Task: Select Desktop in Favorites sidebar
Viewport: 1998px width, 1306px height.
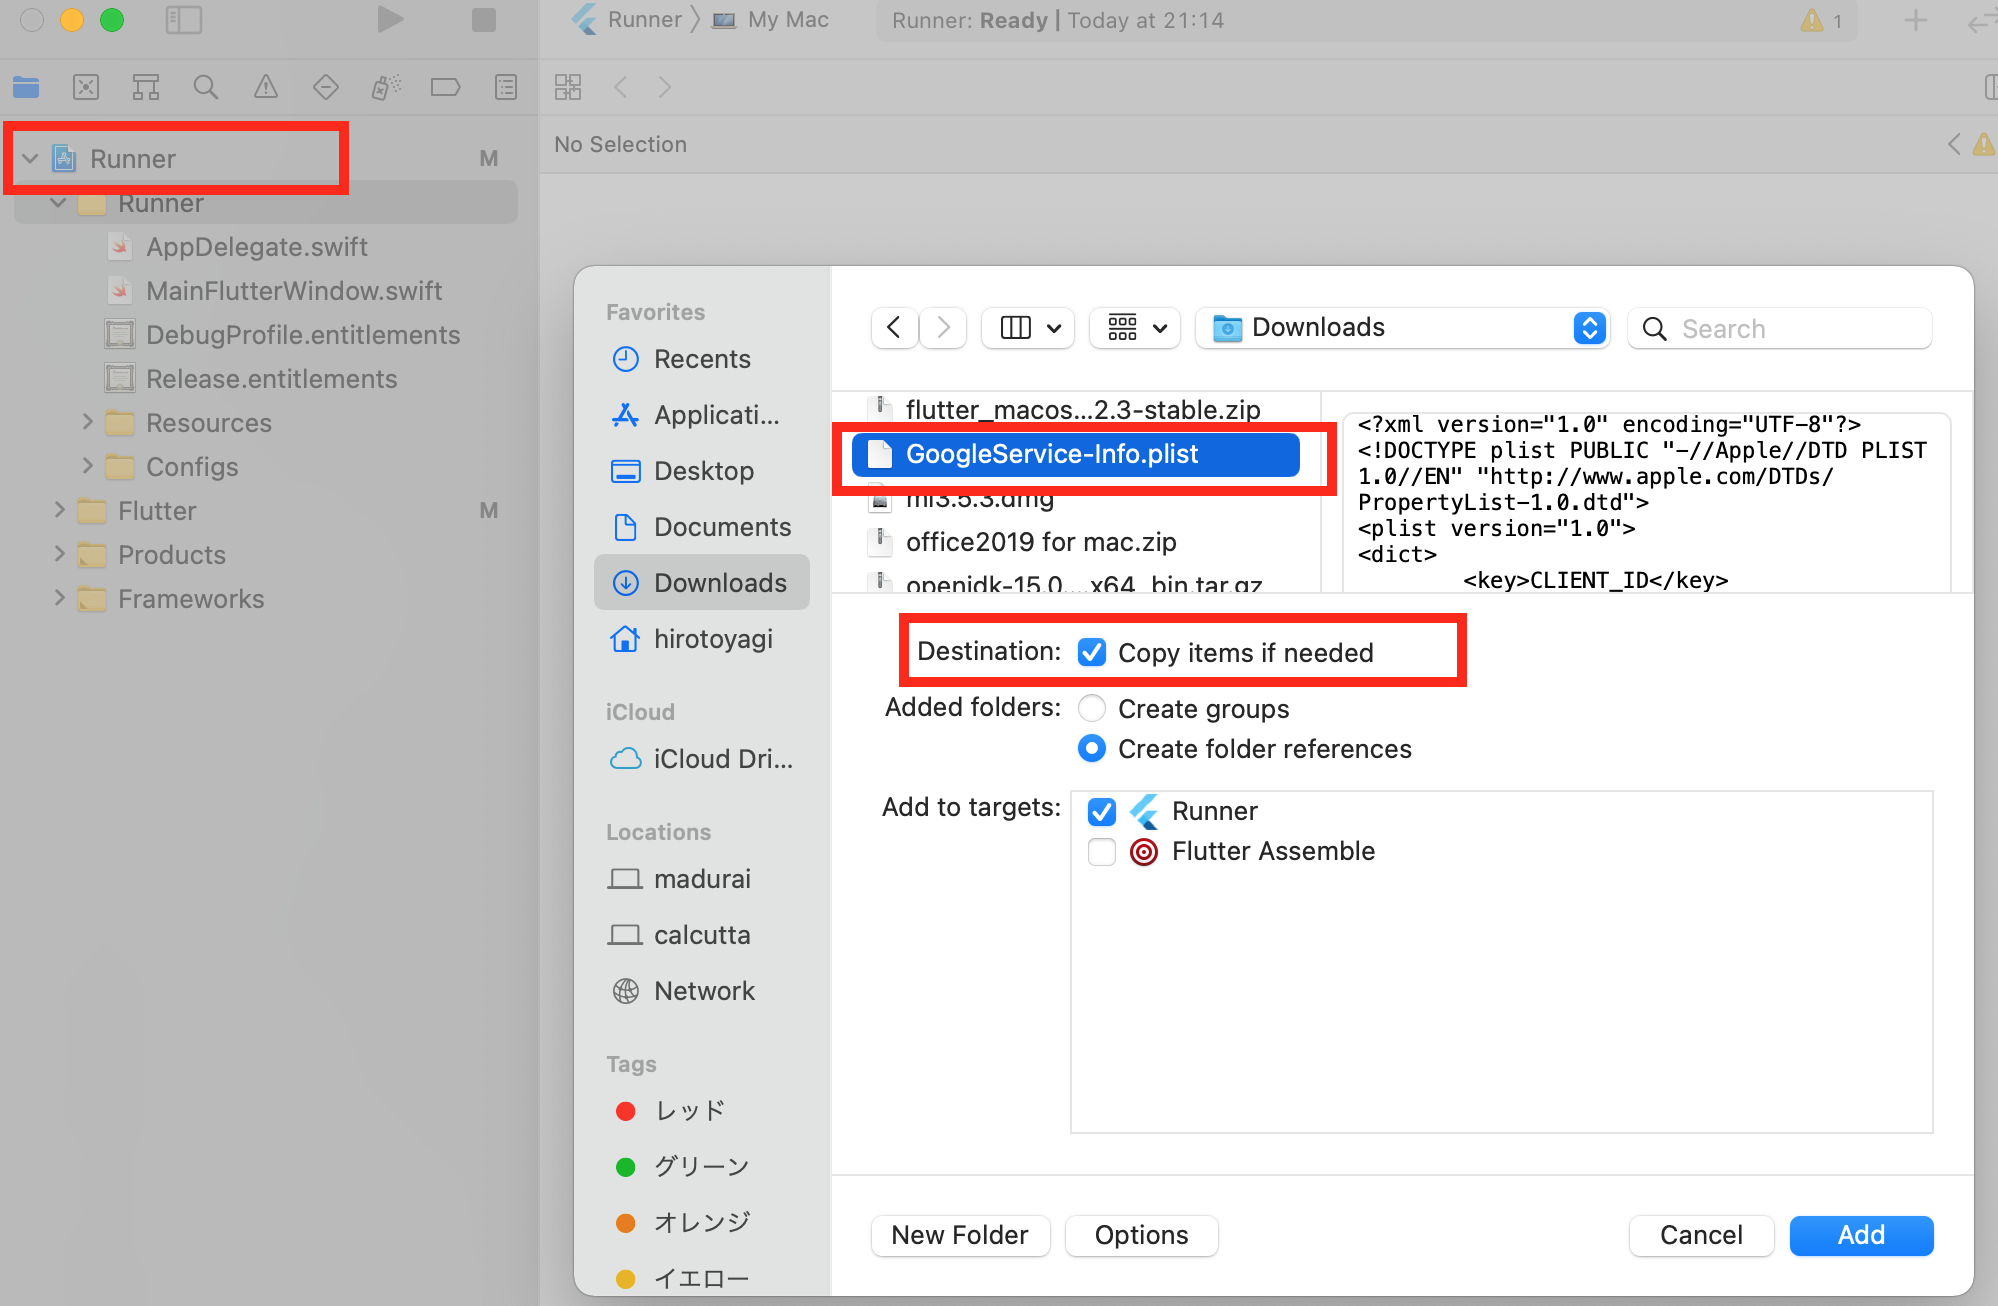Action: (703, 471)
